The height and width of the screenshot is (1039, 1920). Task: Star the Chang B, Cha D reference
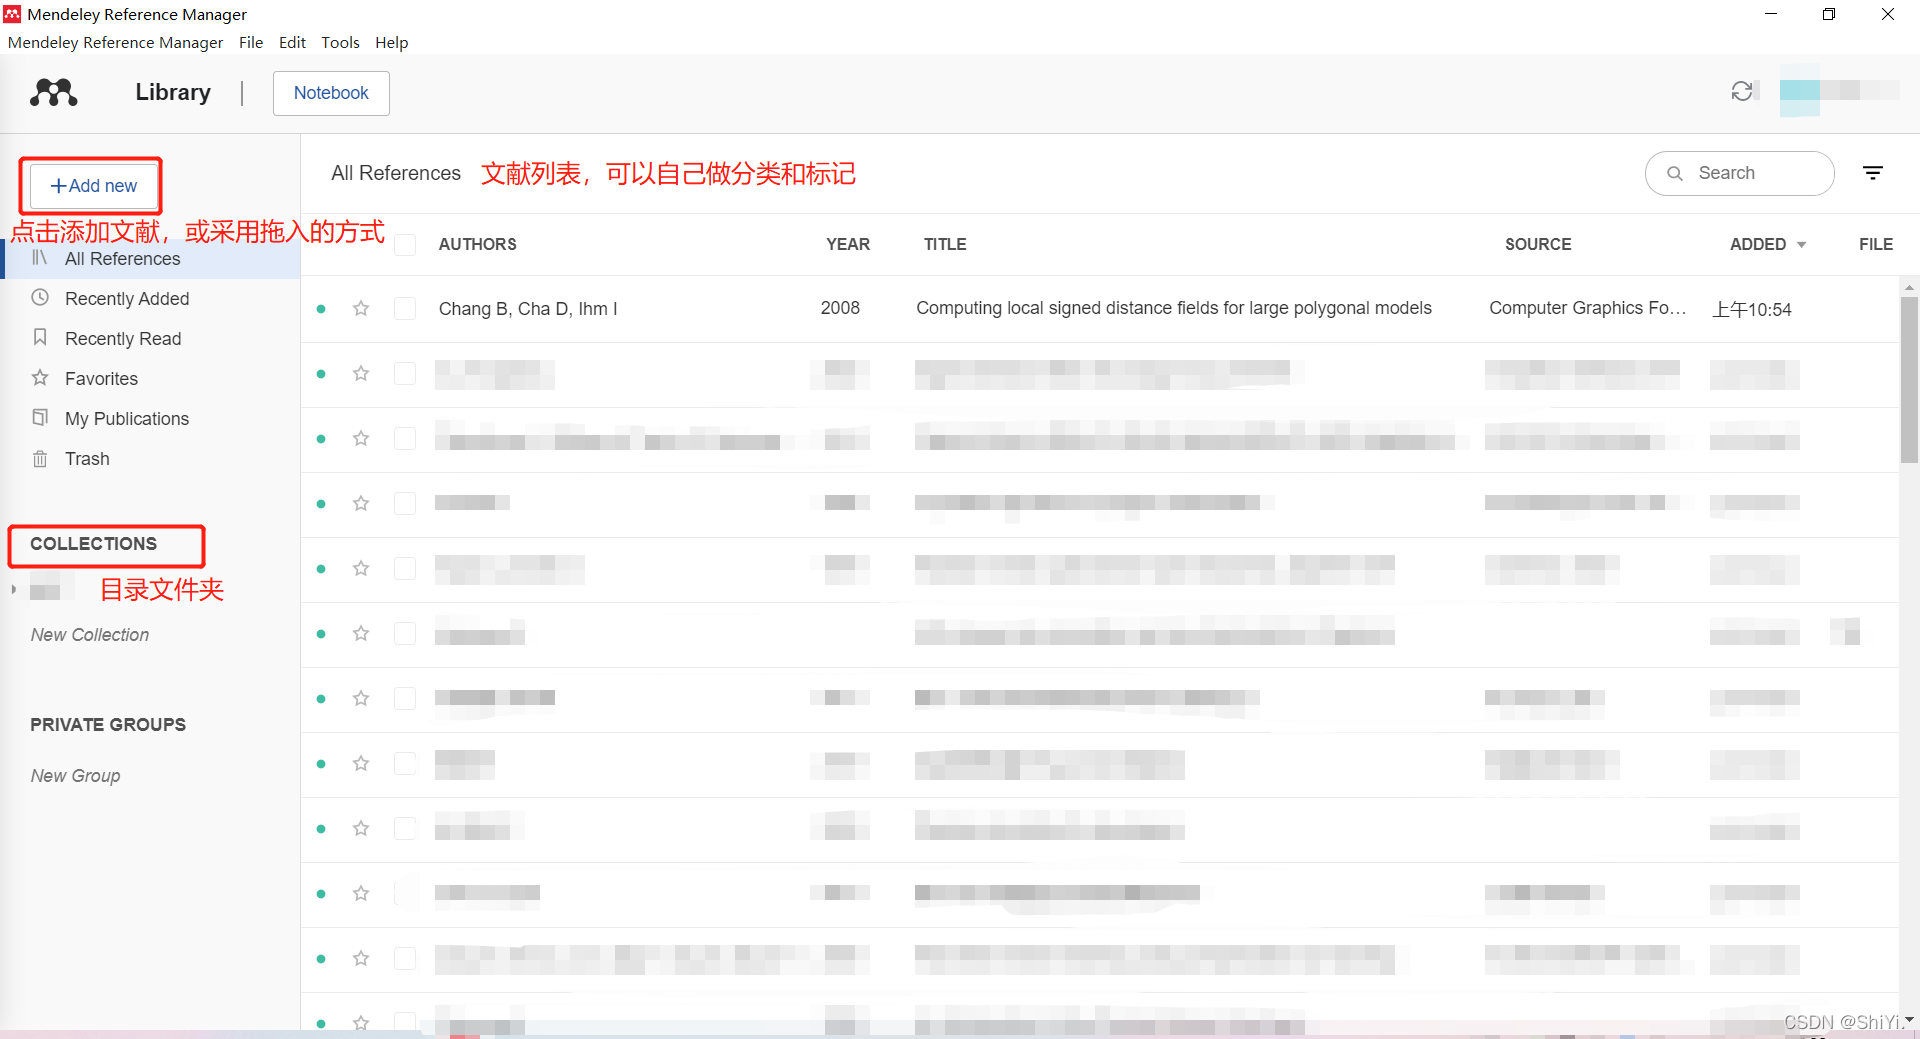[361, 308]
